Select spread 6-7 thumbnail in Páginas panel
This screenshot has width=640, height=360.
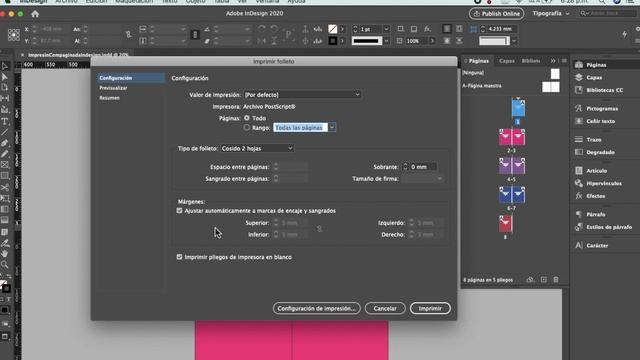pos(512,195)
